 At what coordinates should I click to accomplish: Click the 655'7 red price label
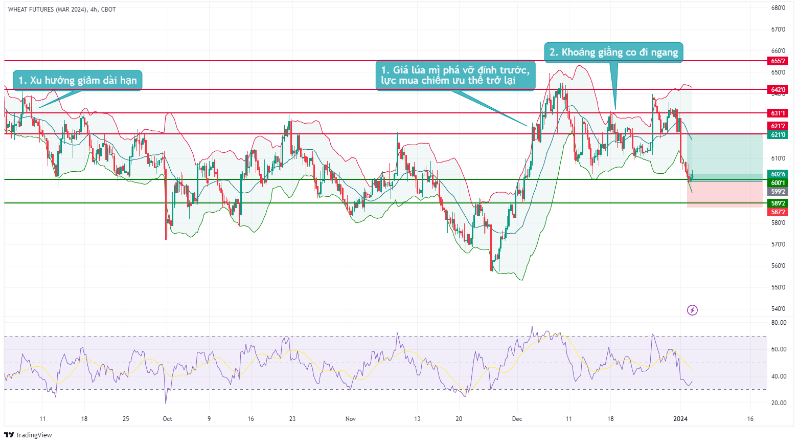click(x=777, y=61)
